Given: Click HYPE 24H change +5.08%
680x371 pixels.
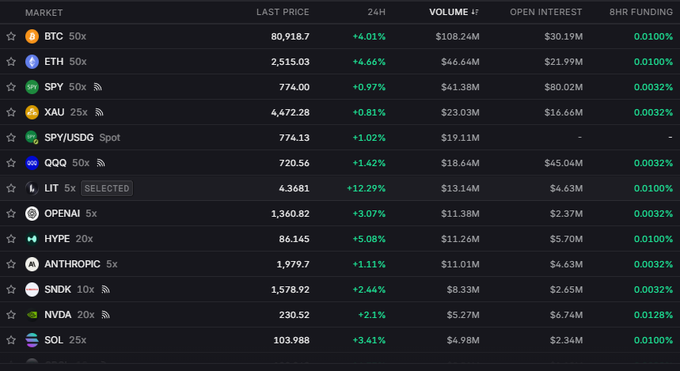Looking at the screenshot, I should point(369,239).
